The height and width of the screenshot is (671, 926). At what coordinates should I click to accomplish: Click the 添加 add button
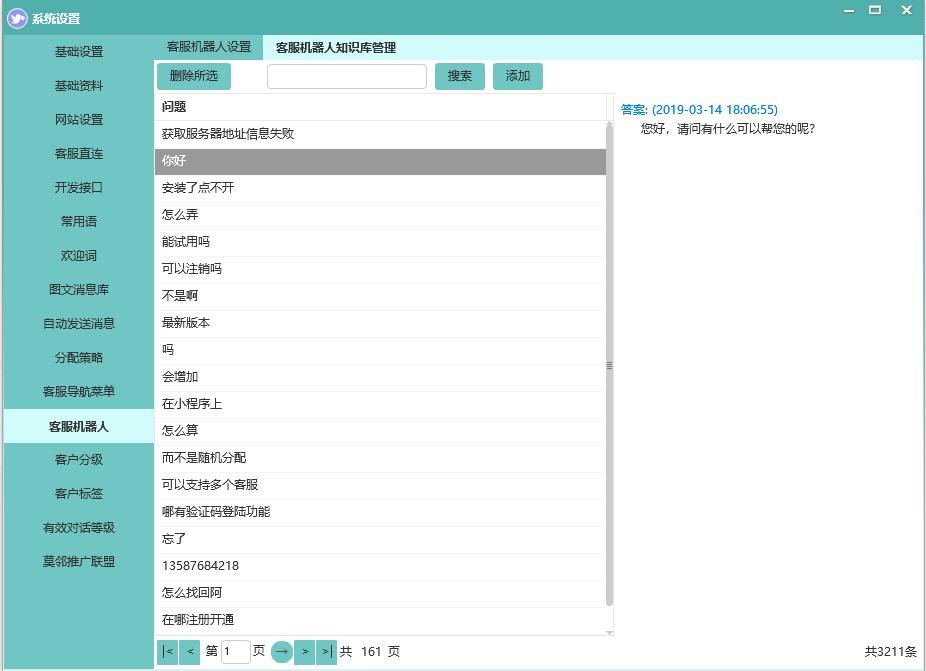[x=517, y=75]
